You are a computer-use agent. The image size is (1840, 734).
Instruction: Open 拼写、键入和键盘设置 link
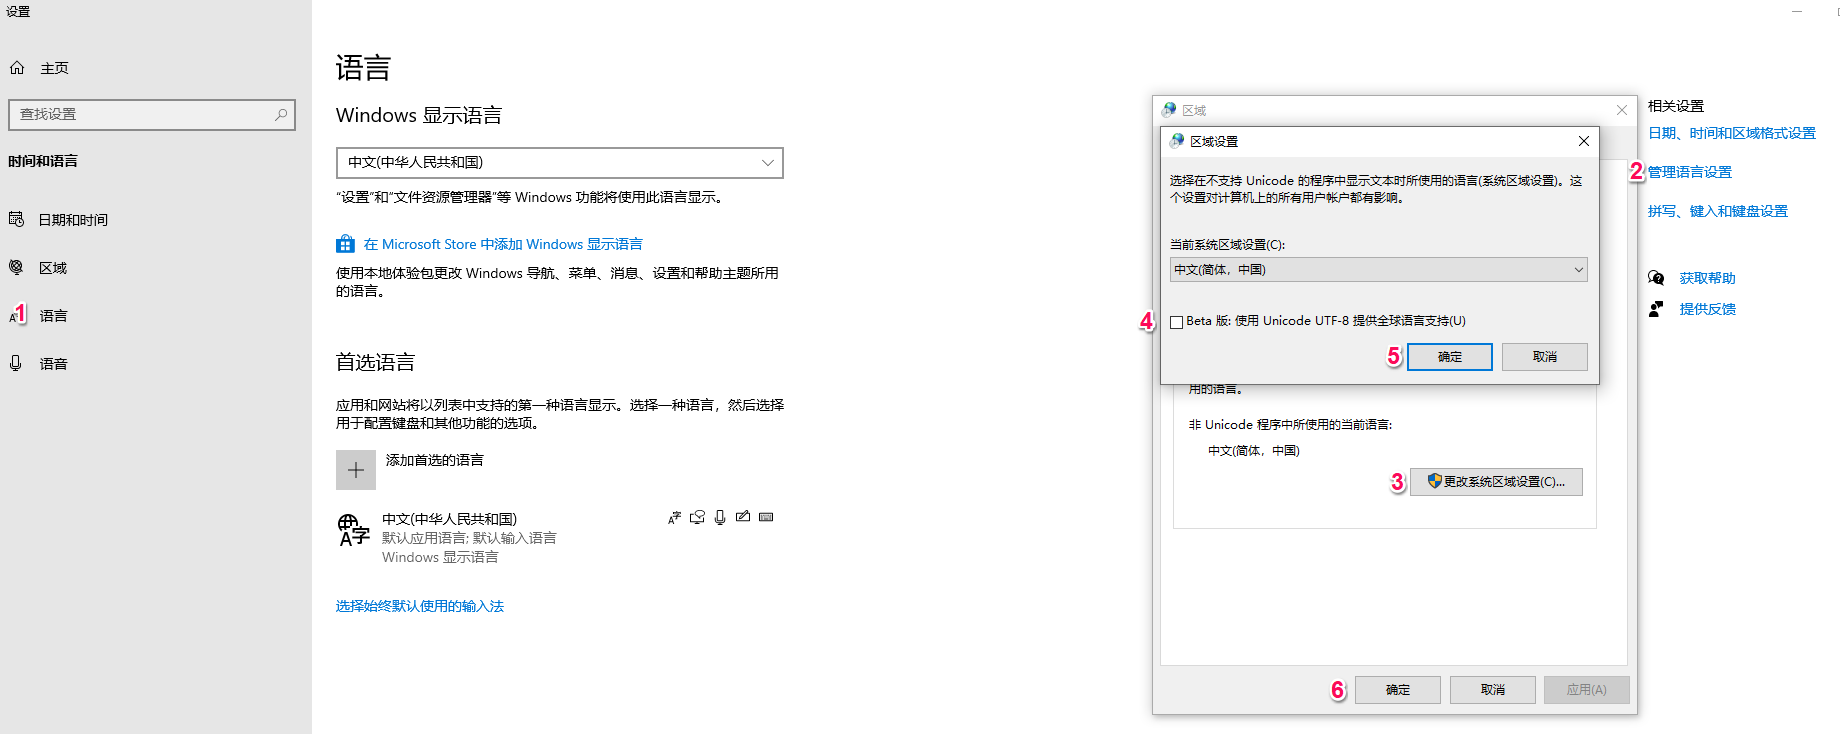pyautogui.click(x=1718, y=211)
